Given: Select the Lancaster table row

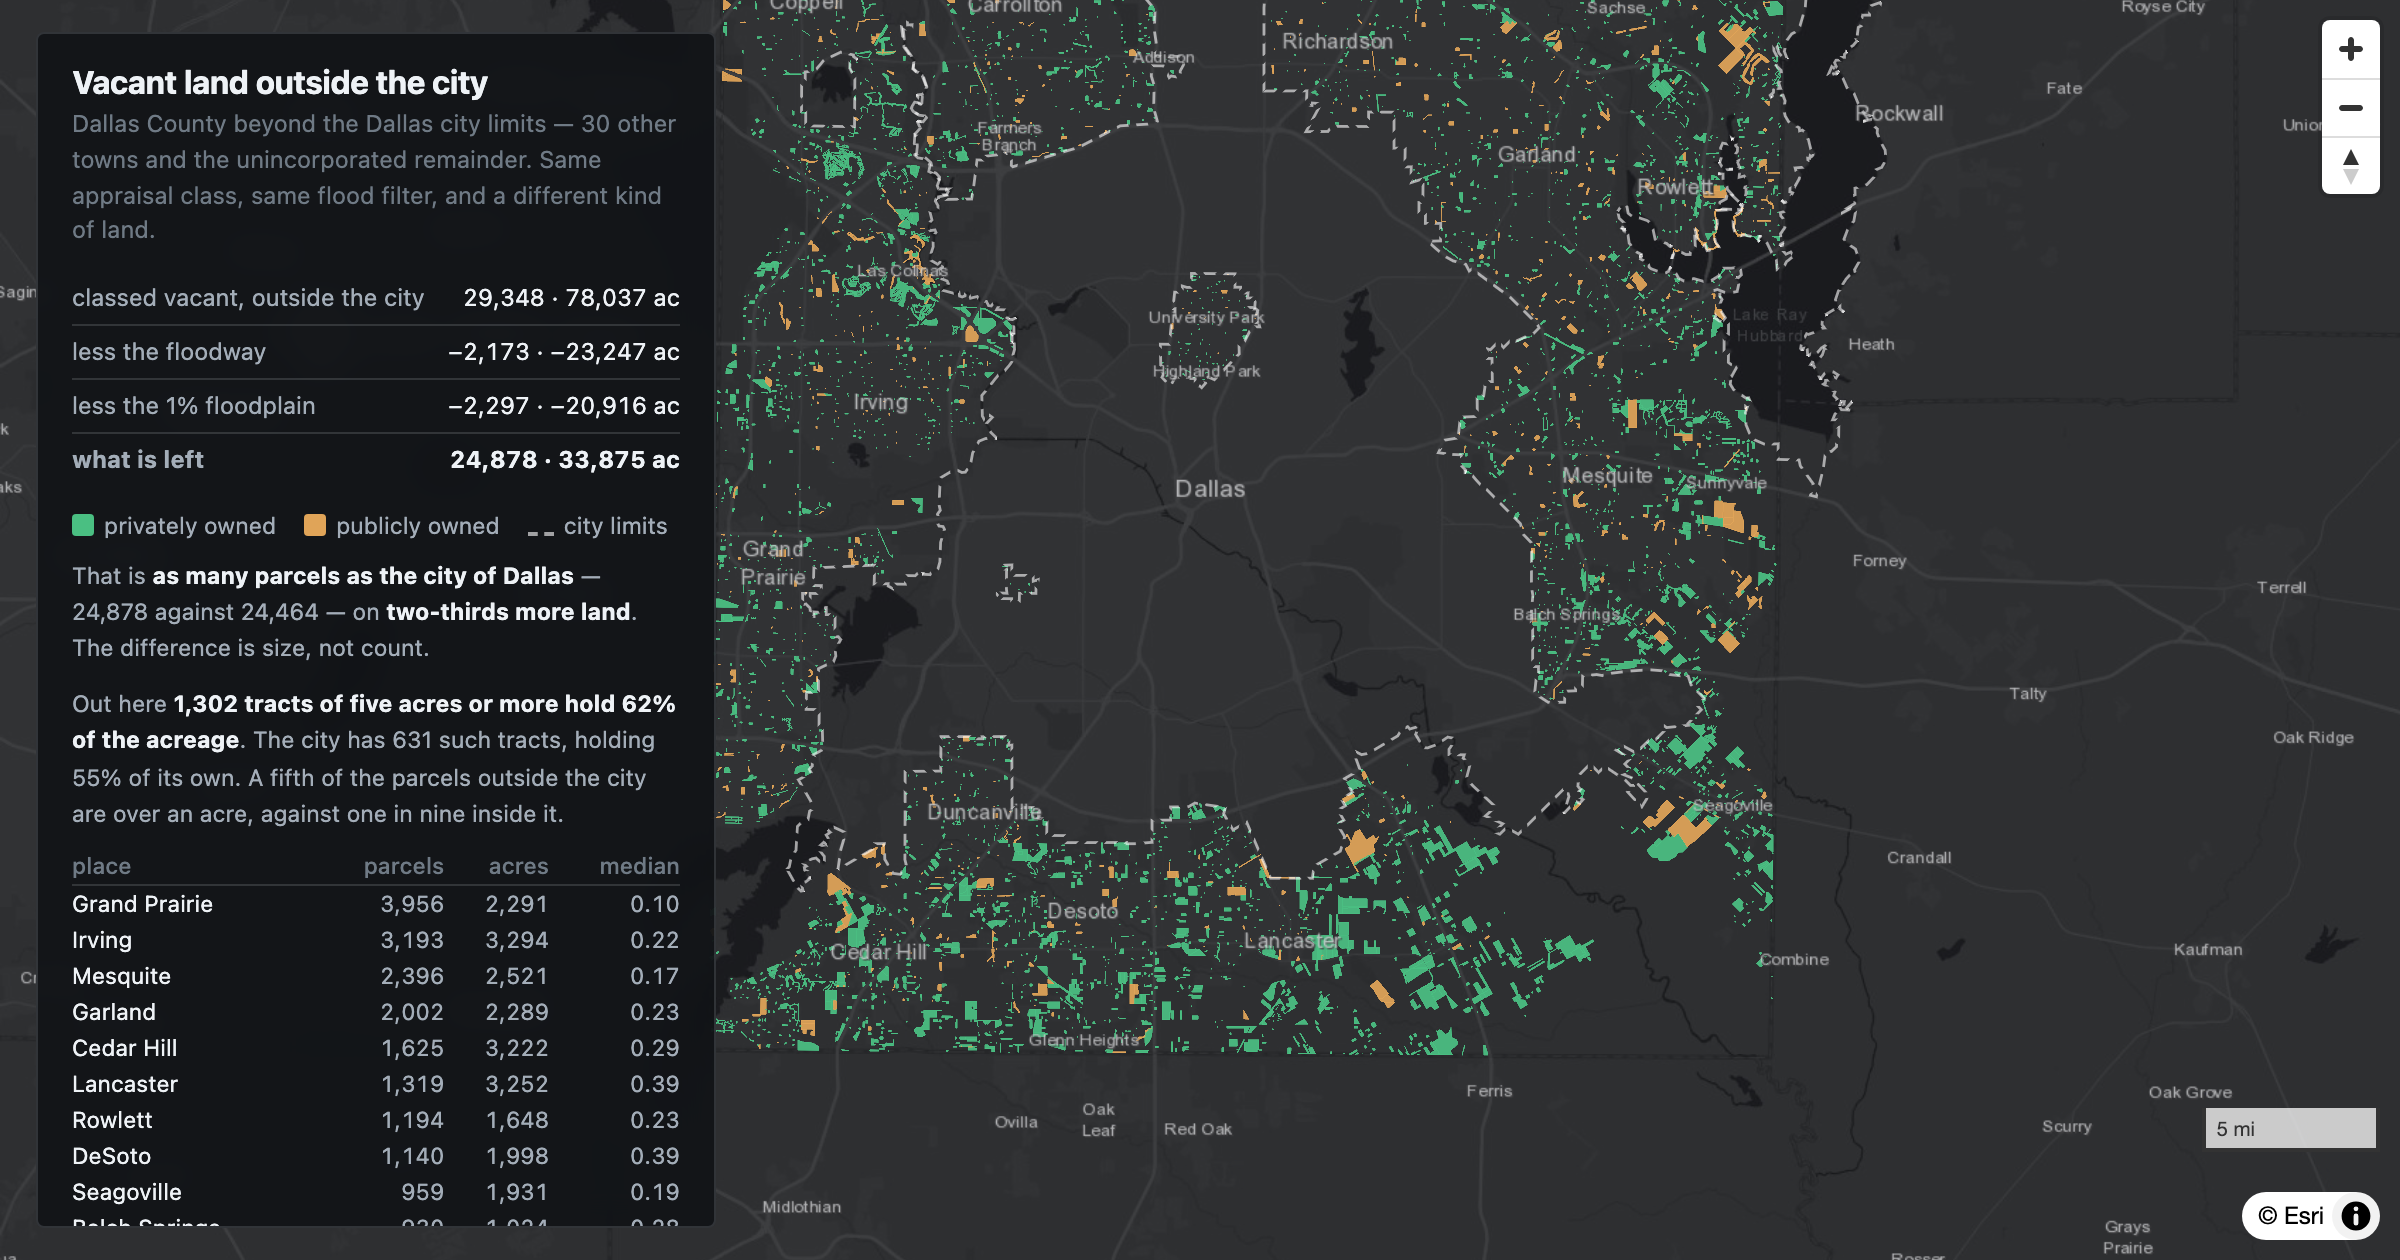Looking at the screenshot, I should tap(376, 1084).
